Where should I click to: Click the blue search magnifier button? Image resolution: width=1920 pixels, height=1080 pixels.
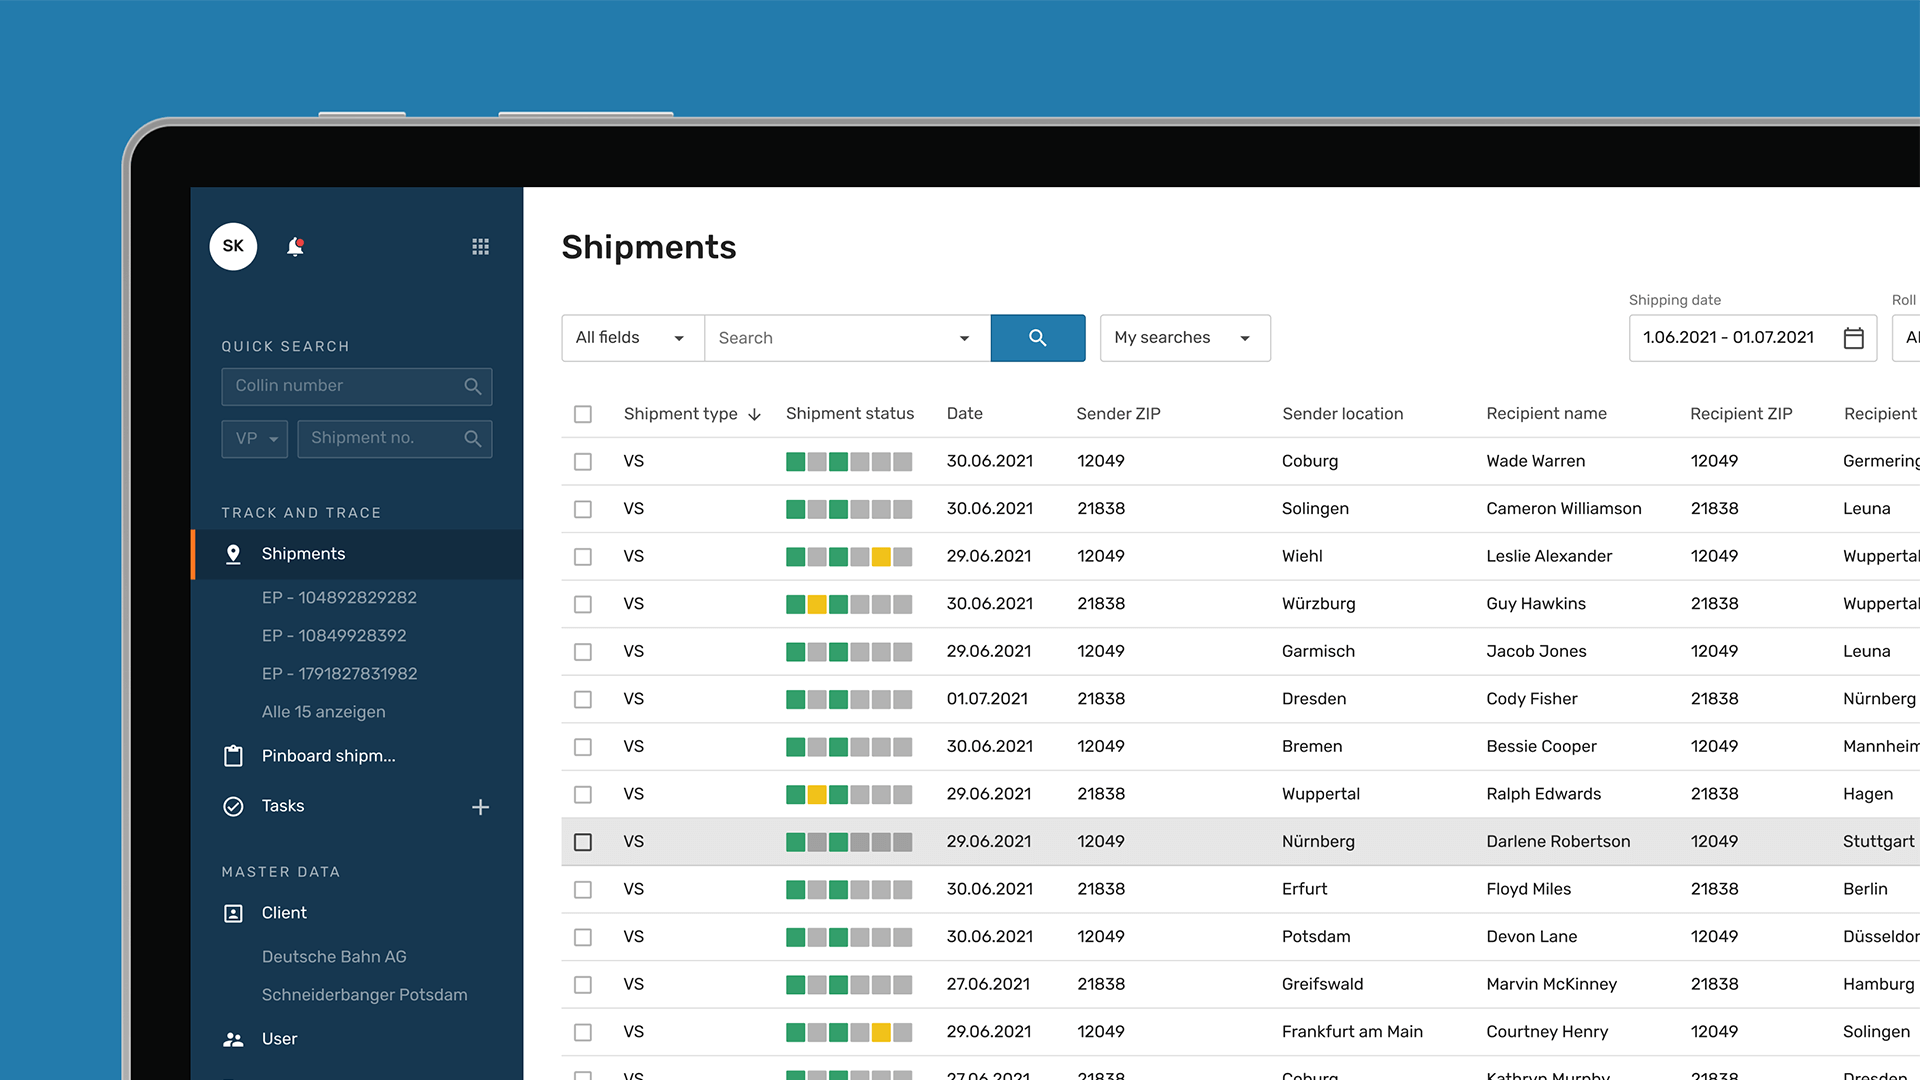point(1037,338)
